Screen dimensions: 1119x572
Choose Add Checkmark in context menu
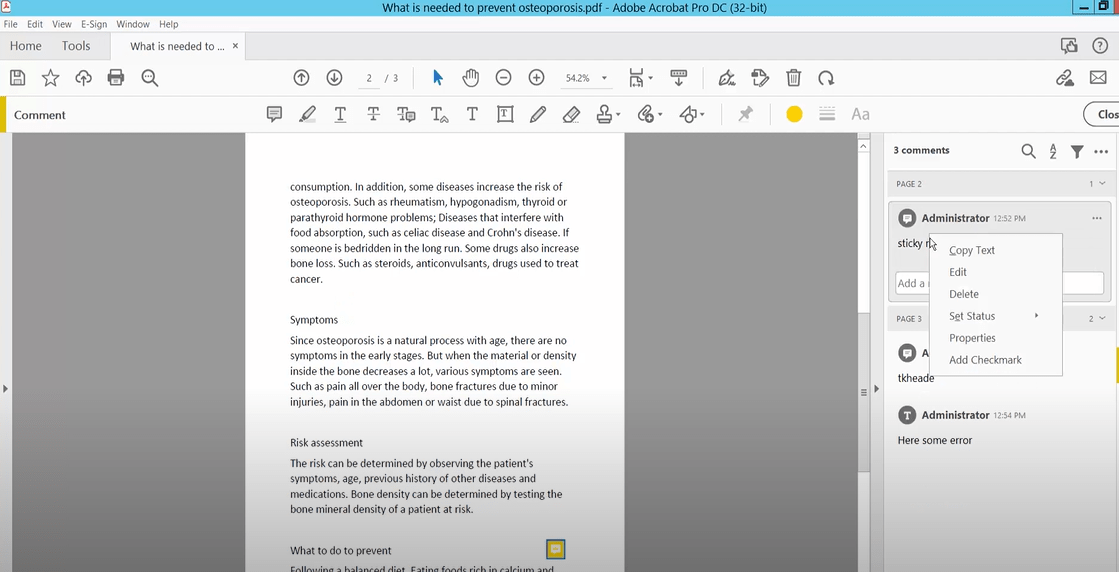point(985,360)
